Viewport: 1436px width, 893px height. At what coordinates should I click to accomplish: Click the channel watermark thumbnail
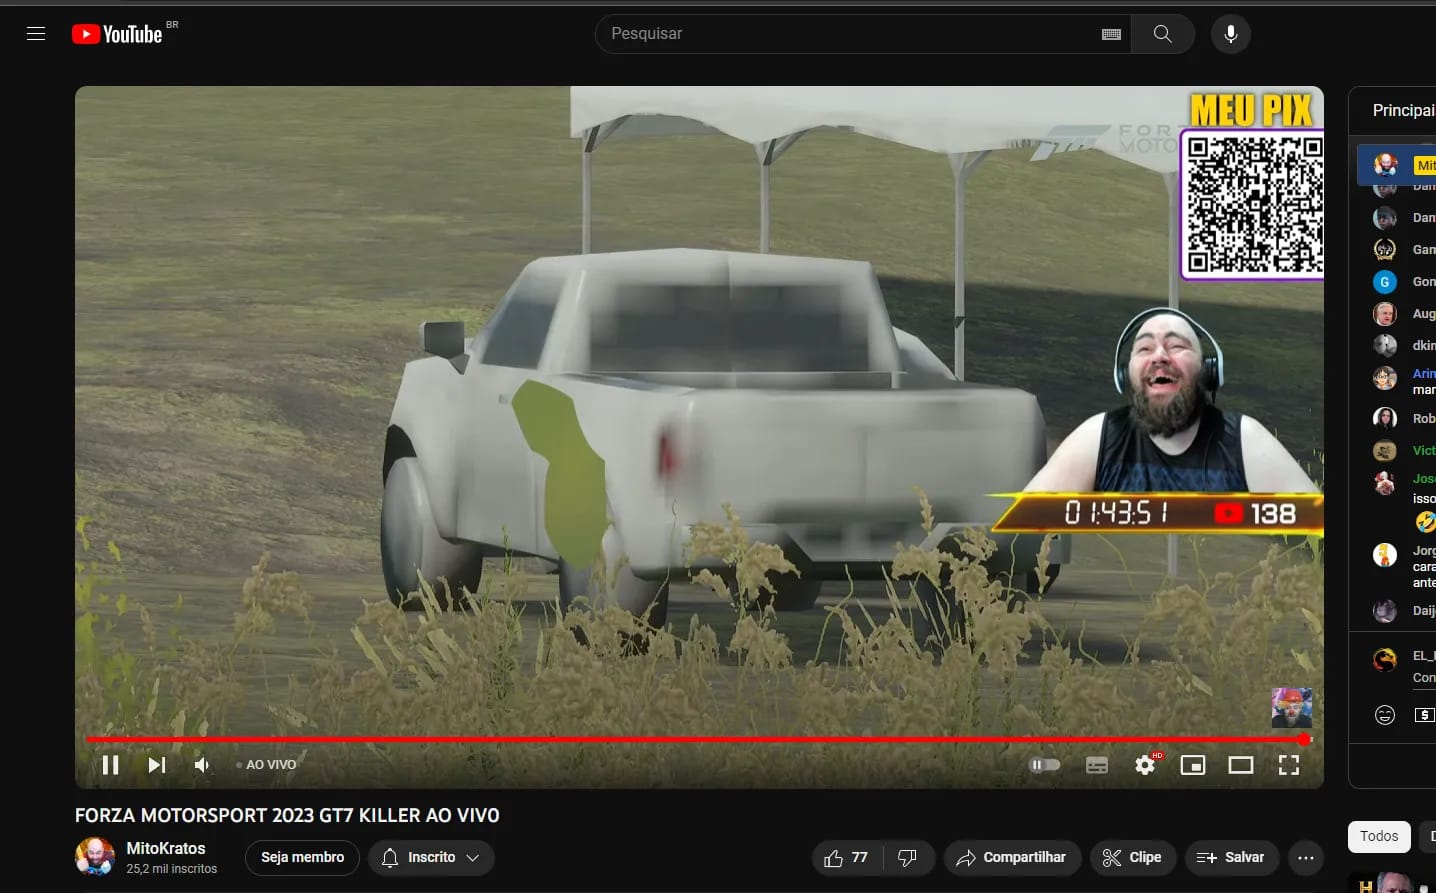tap(1291, 708)
